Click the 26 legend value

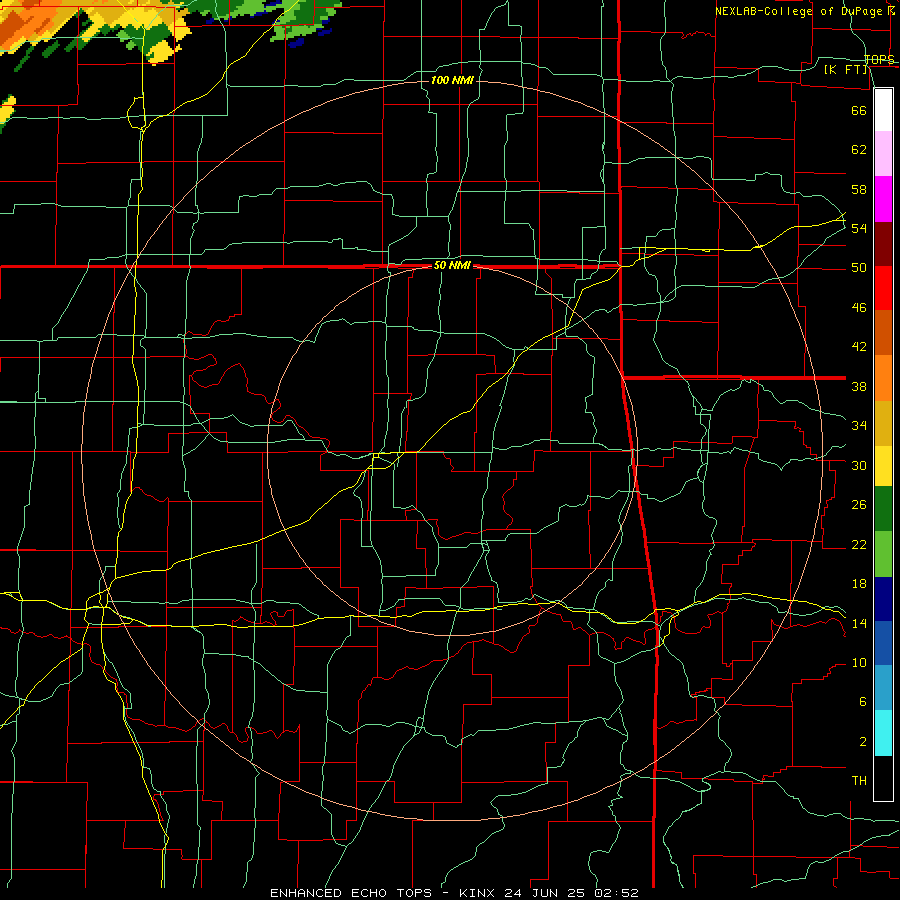pyautogui.click(x=859, y=505)
